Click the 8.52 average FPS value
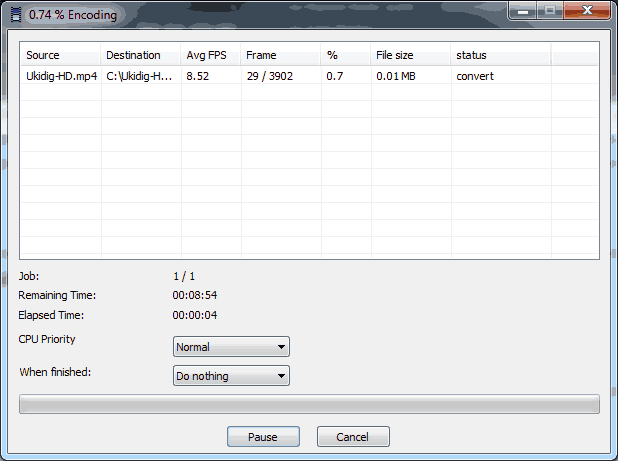This screenshot has width=618, height=461. [197, 76]
